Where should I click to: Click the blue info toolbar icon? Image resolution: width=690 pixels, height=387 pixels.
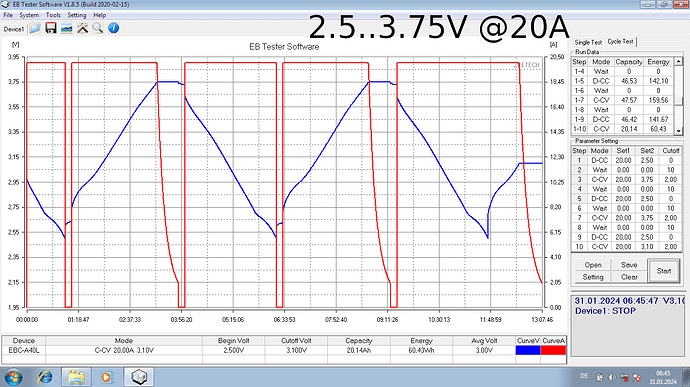pos(114,28)
